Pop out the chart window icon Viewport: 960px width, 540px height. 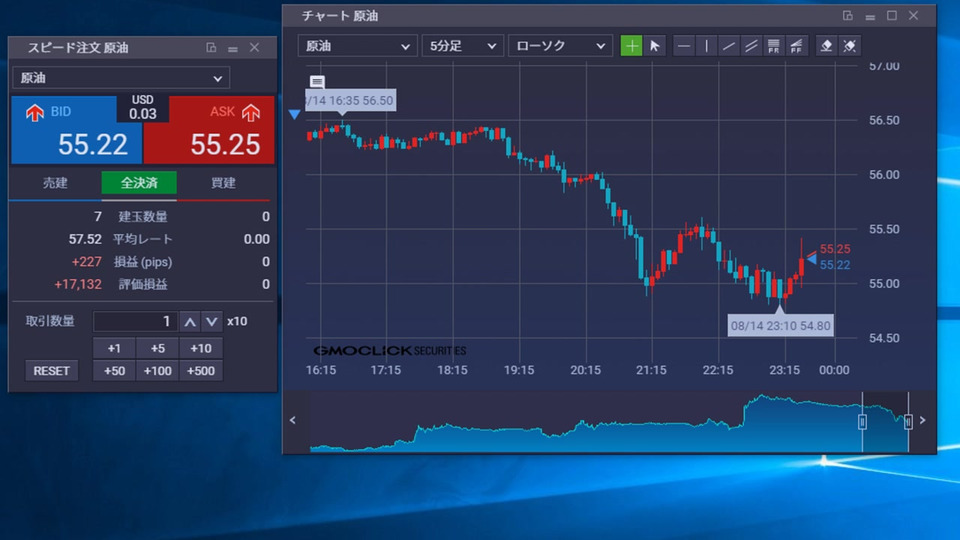[847, 16]
